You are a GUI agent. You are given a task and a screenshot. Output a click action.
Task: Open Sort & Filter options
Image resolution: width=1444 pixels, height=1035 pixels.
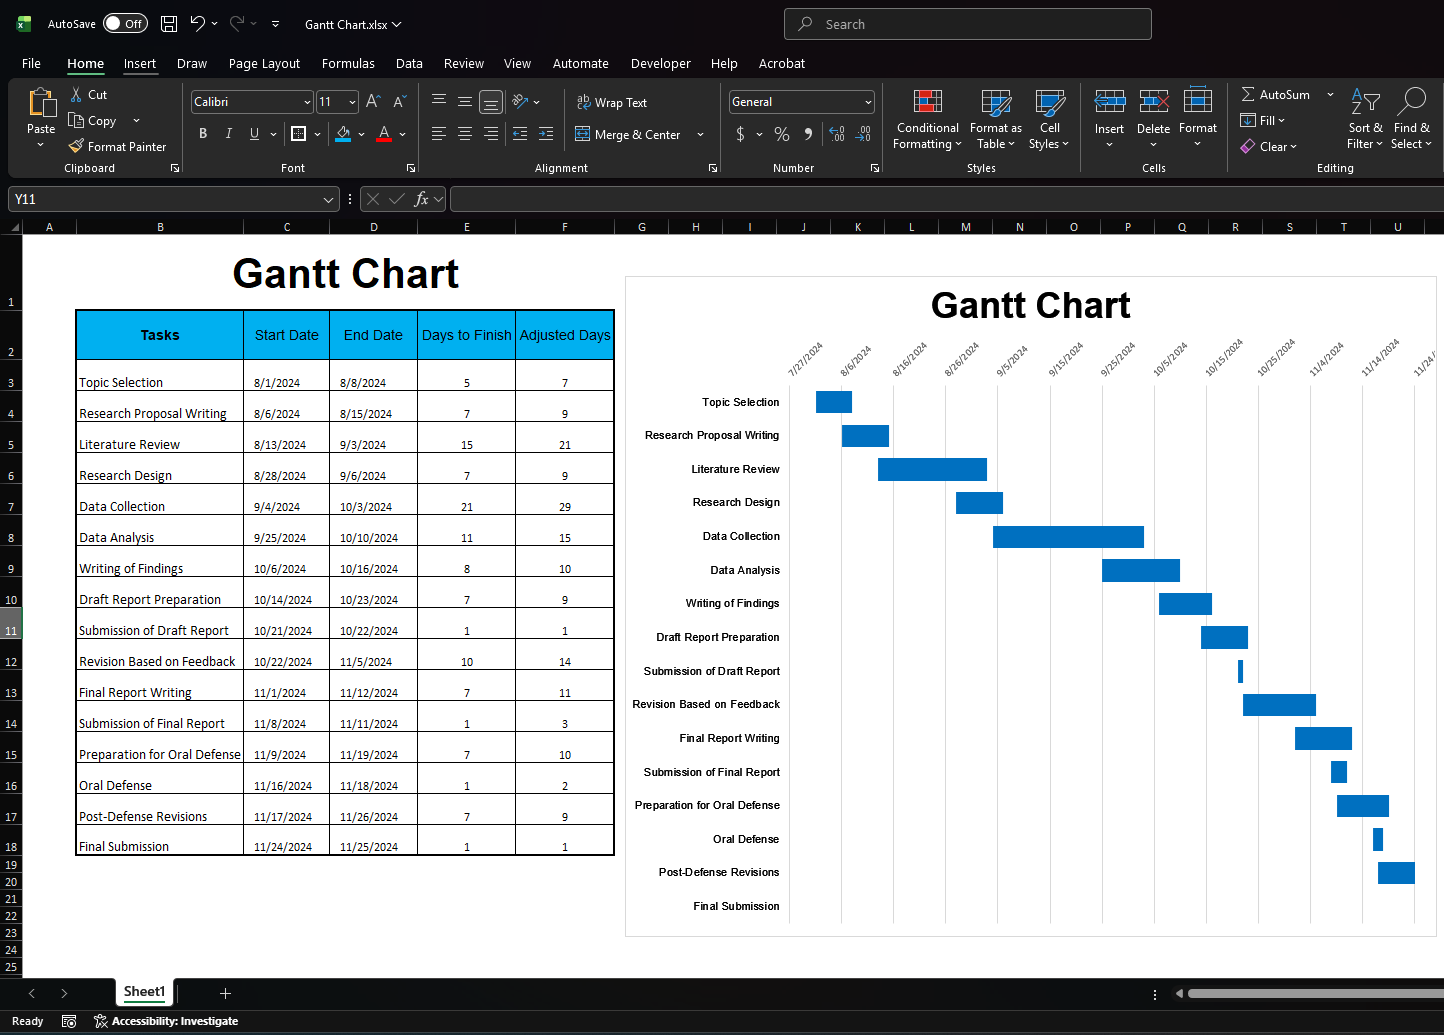[1364, 119]
